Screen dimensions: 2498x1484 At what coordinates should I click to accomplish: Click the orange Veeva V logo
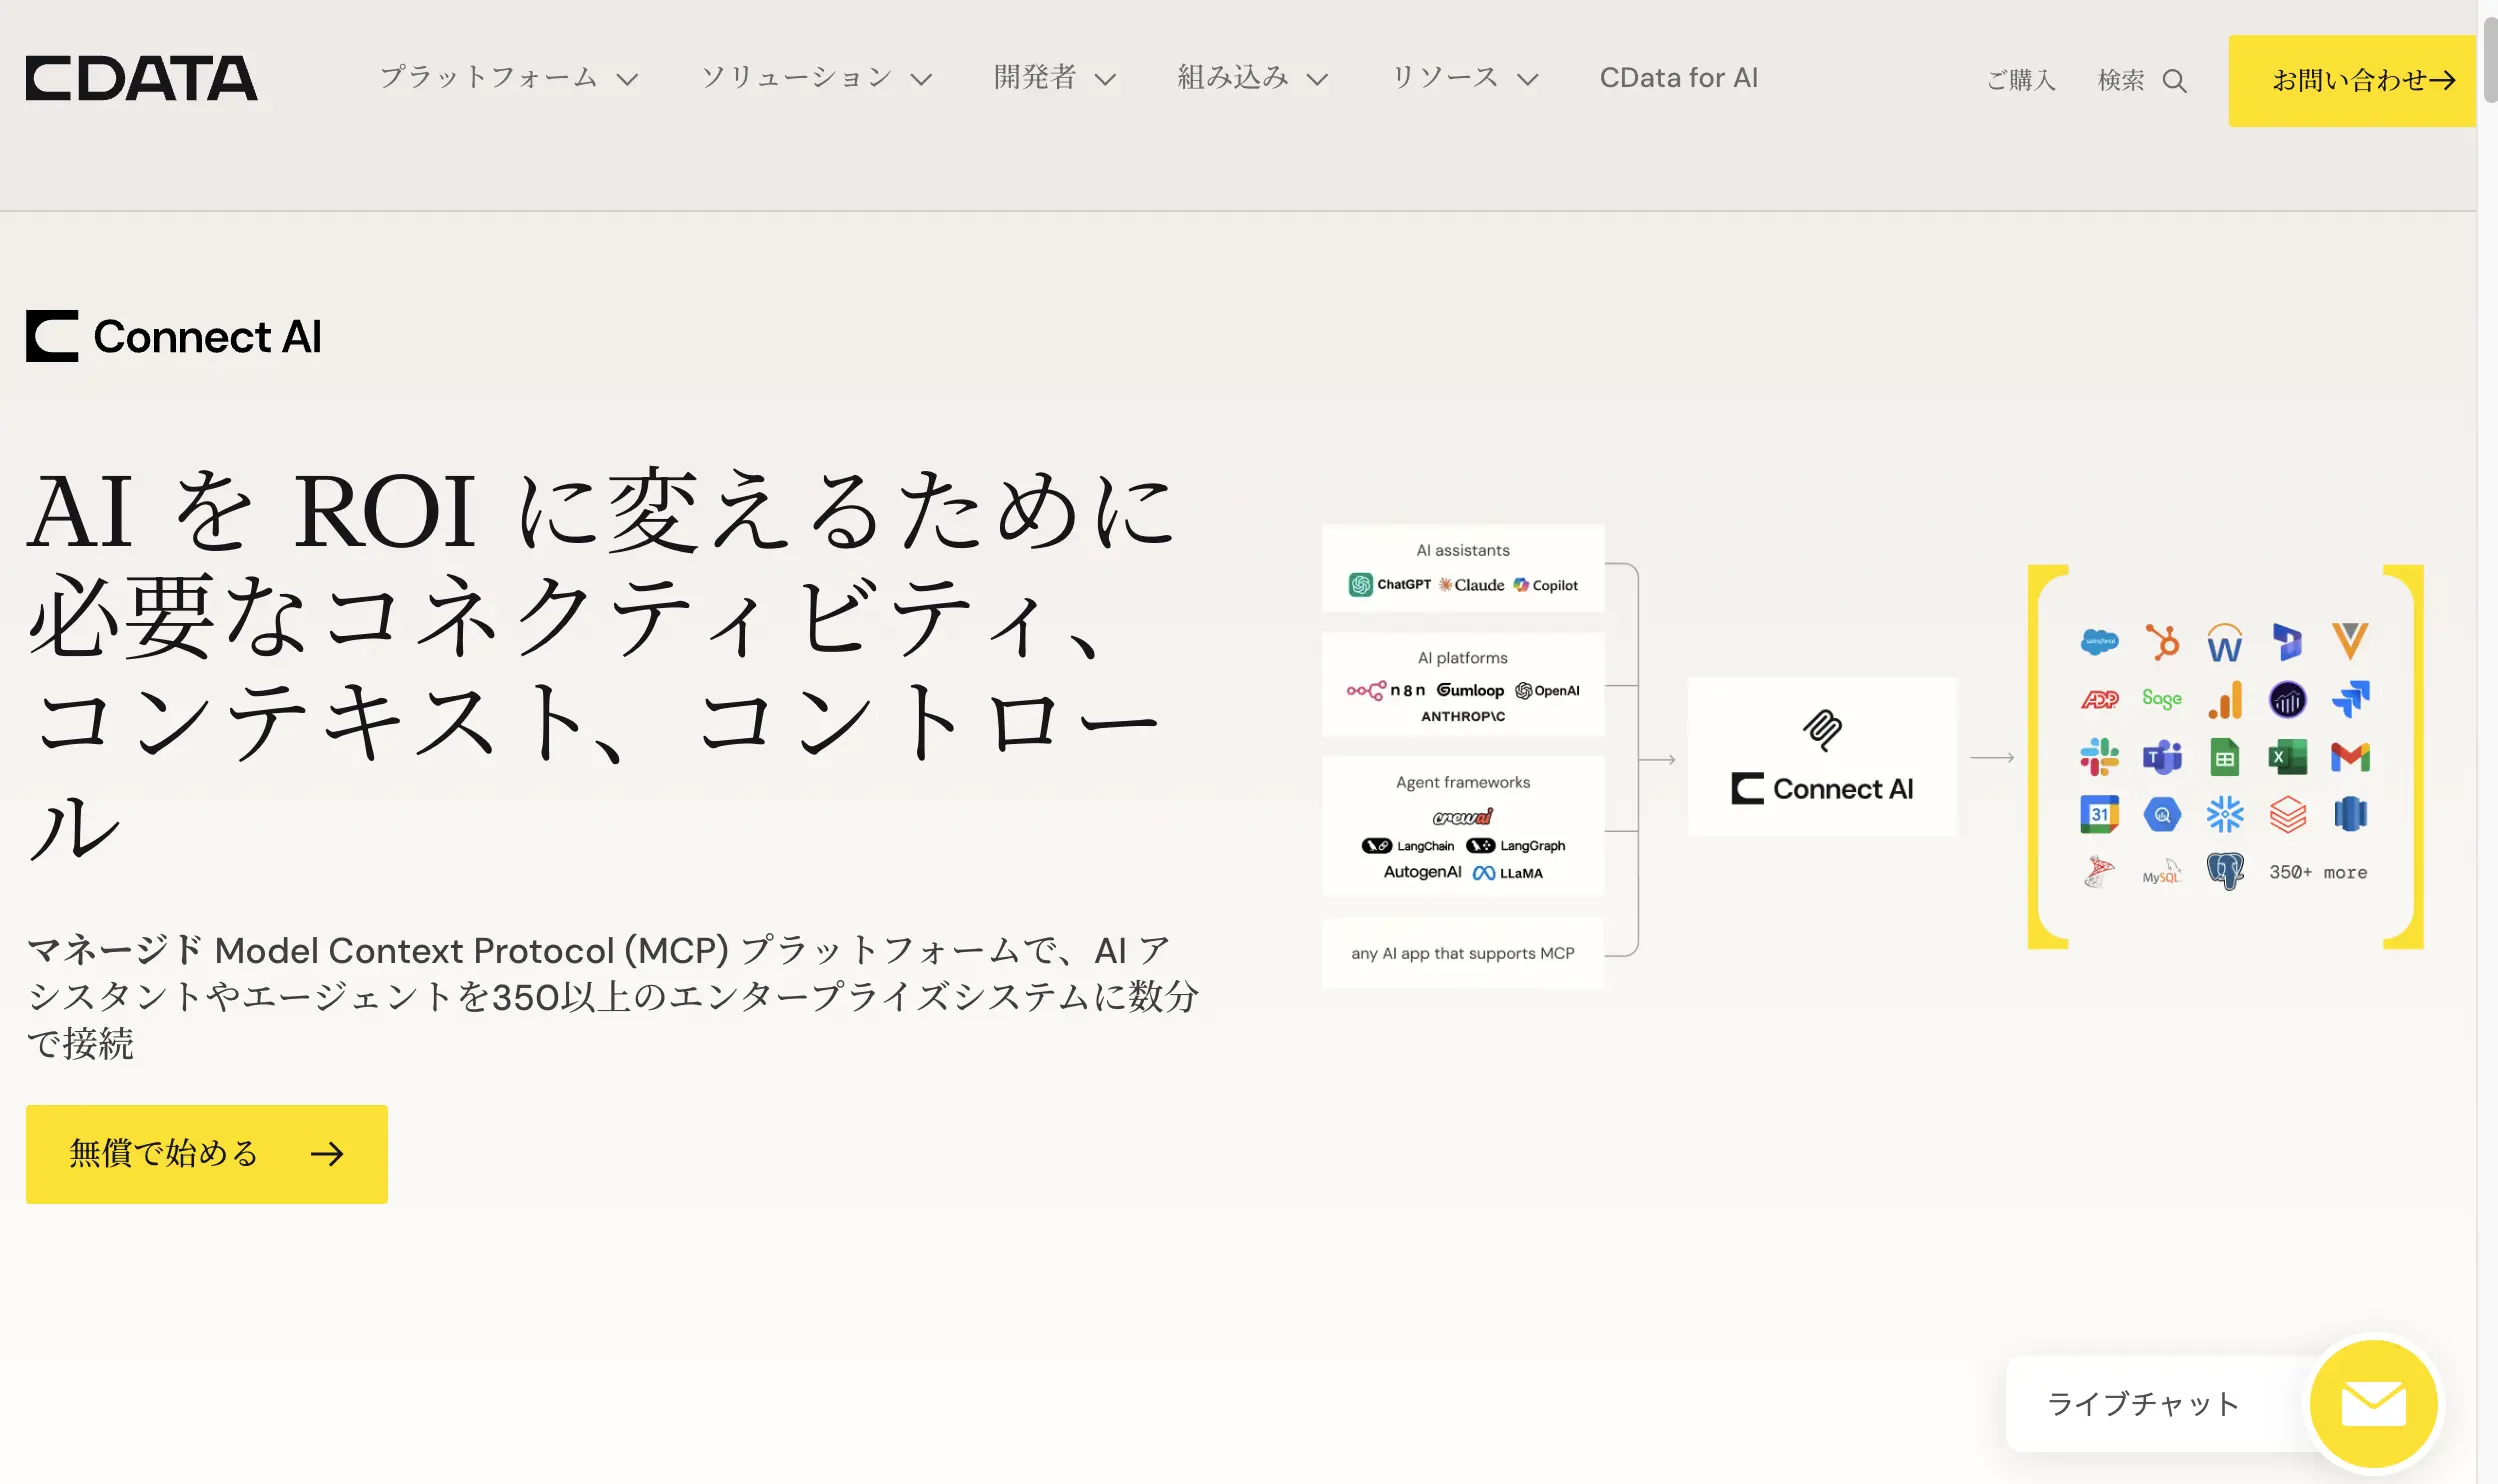click(x=2350, y=640)
